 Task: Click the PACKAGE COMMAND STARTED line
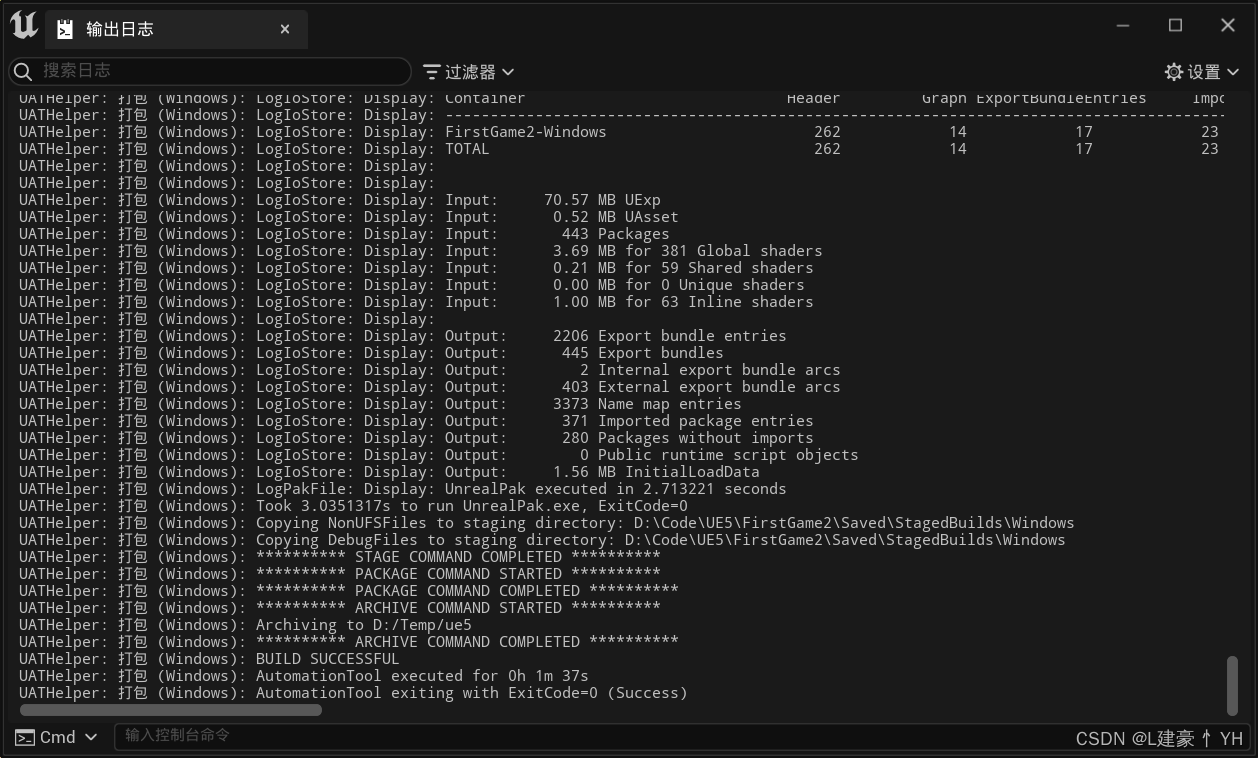(x=340, y=574)
